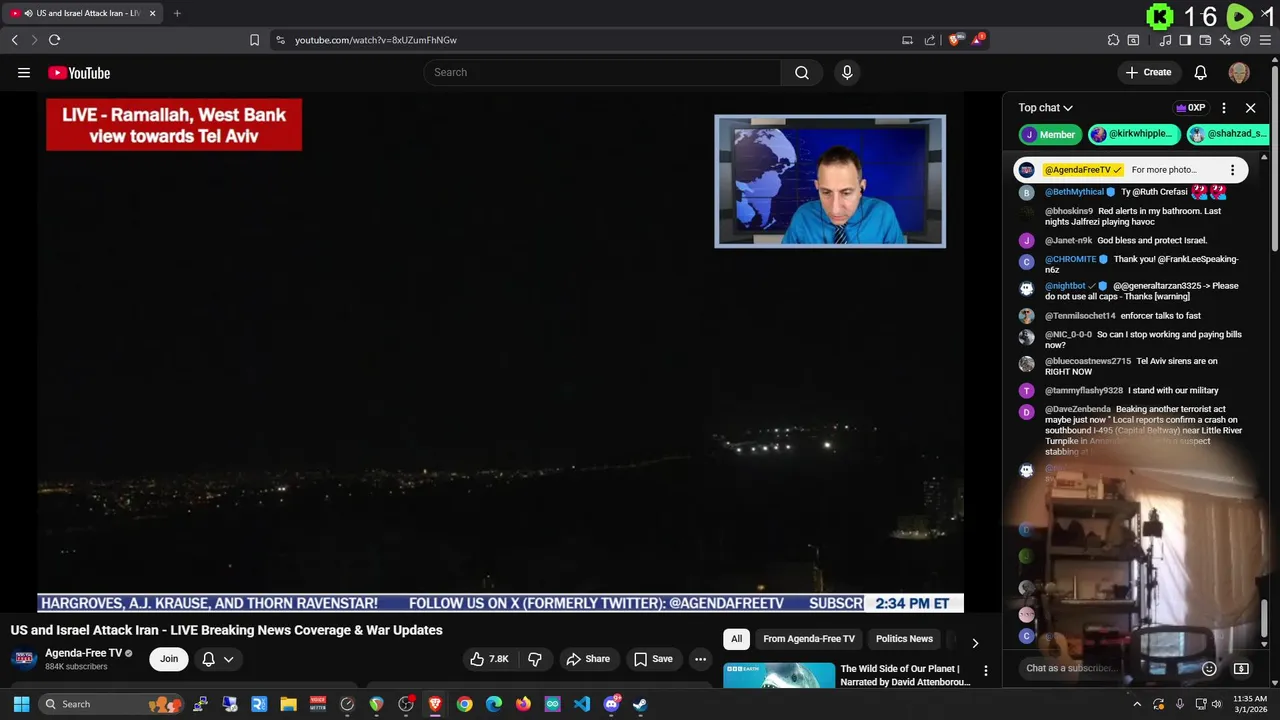Open Brave Wallet icon

point(1205,40)
